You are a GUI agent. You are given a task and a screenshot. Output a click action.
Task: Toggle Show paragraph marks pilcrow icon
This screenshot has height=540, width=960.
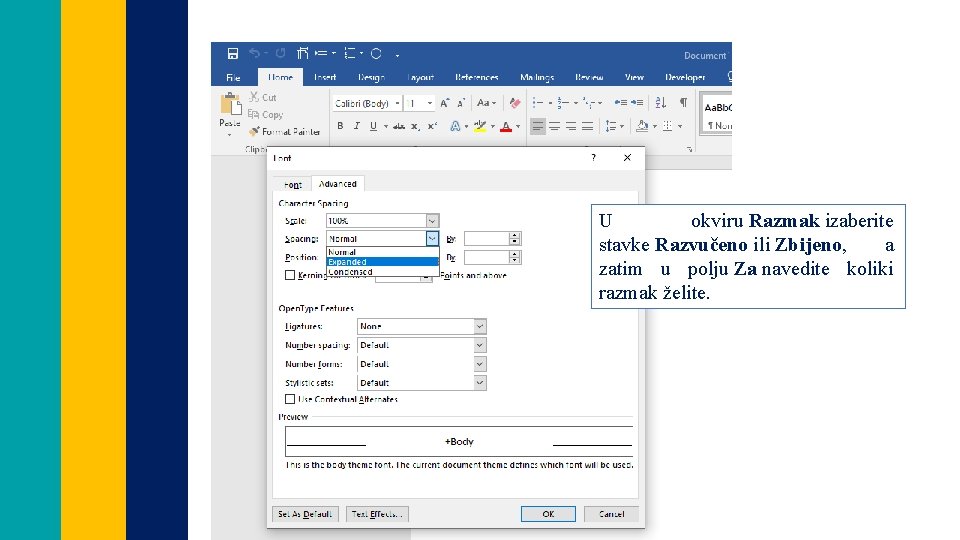pyautogui.click(x=683, y=102)
